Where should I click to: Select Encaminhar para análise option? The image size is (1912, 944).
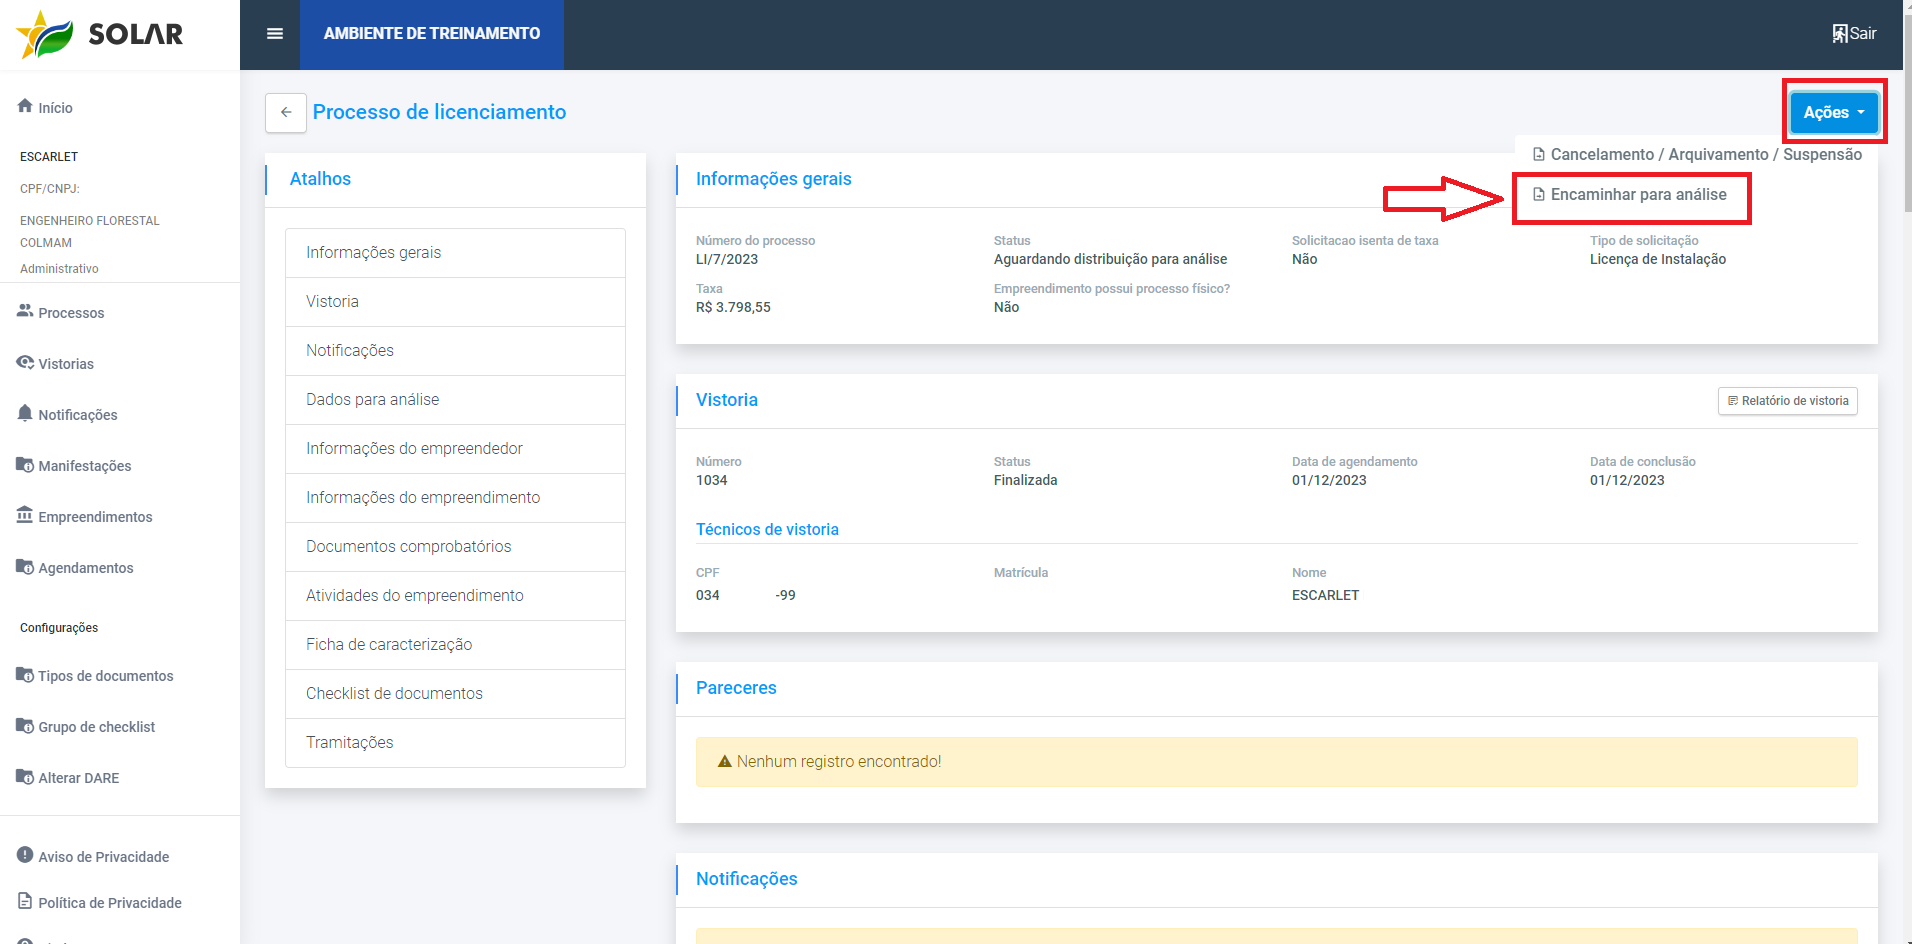[x=1630, y=195]
